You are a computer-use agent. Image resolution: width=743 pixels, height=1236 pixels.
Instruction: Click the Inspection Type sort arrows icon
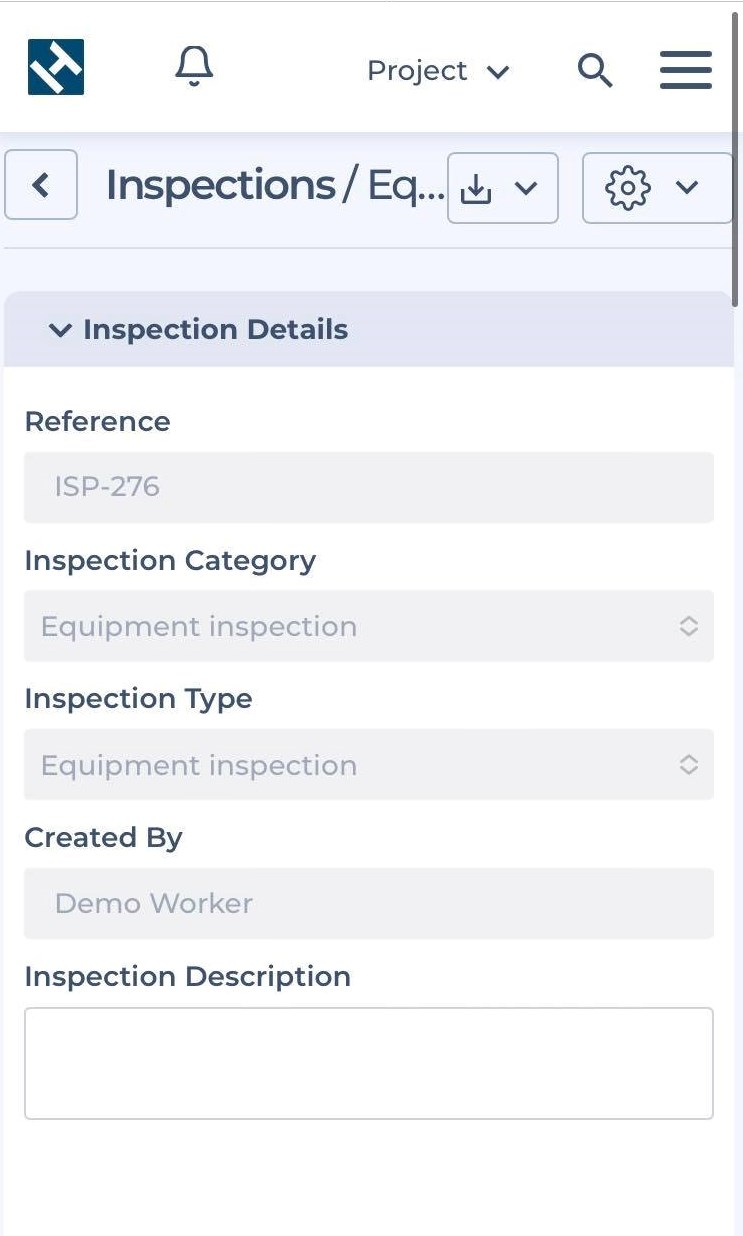click(x=689, y=765)
